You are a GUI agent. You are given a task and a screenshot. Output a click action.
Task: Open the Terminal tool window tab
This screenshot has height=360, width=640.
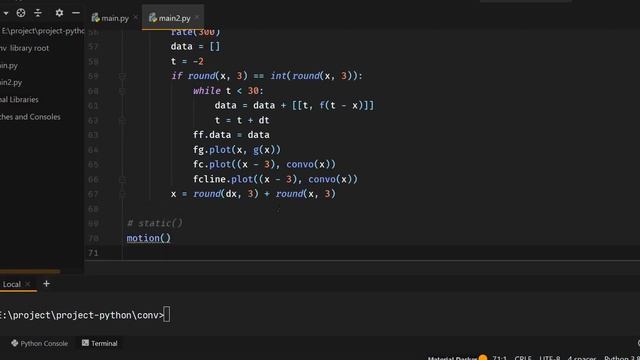point(100,343)
